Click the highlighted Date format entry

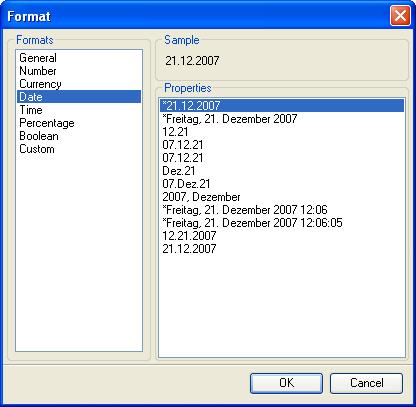click(x=79, y=97)
